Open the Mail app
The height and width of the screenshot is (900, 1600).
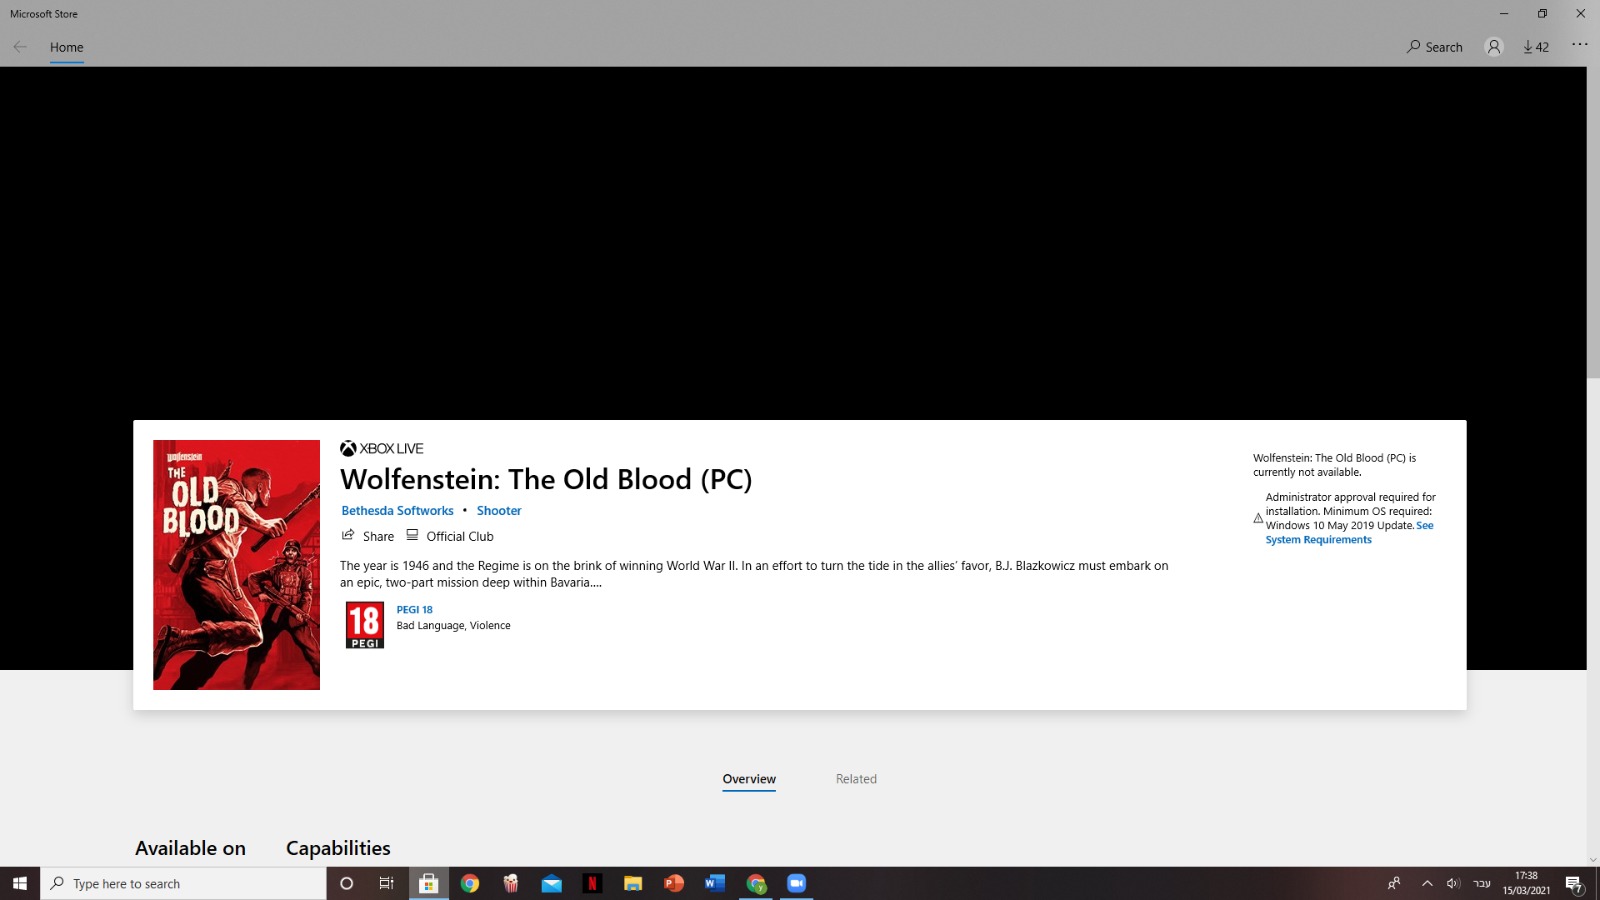tap(552, 884)
